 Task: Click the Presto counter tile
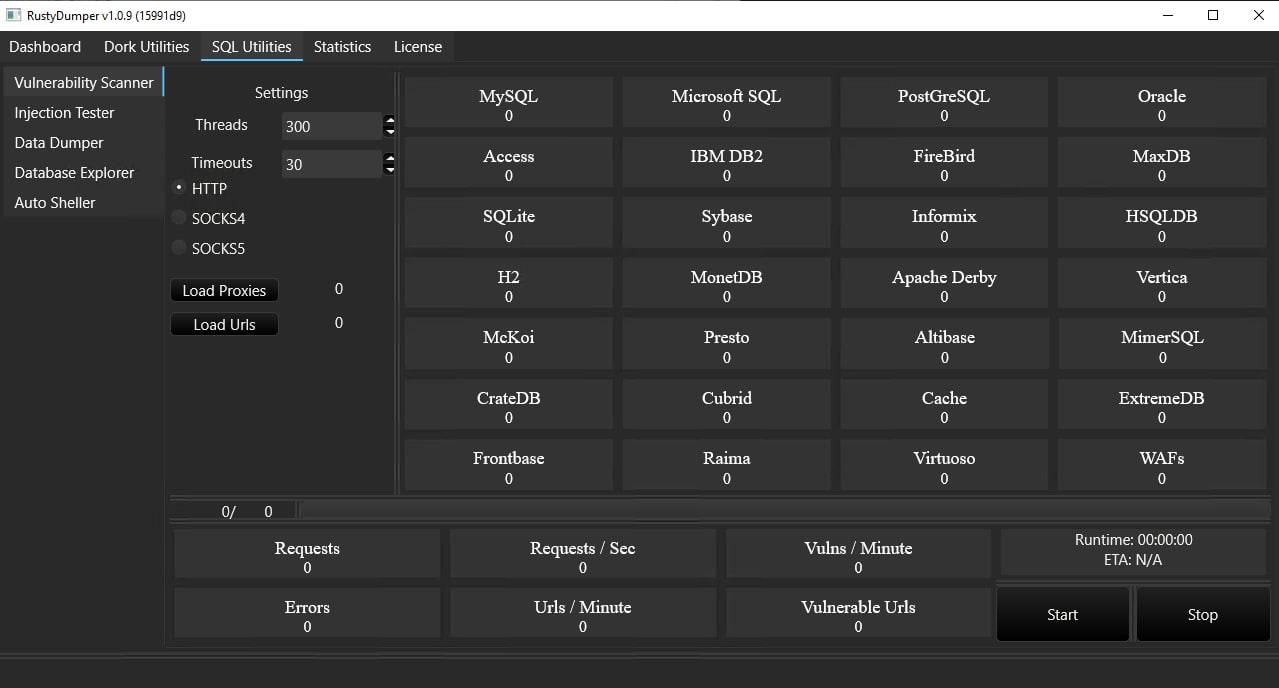click(x=727, y=346)
